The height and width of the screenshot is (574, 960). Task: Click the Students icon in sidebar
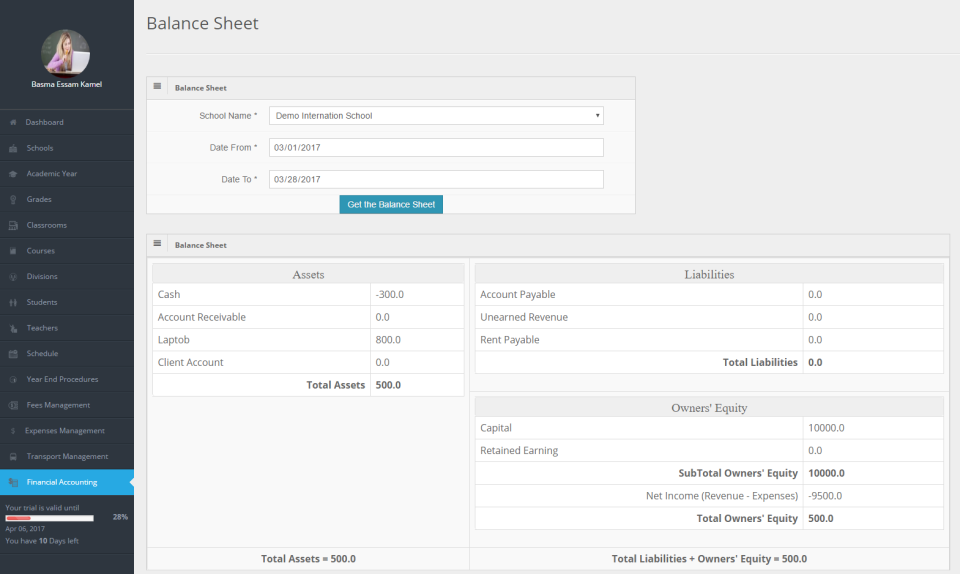coord(13,302)
